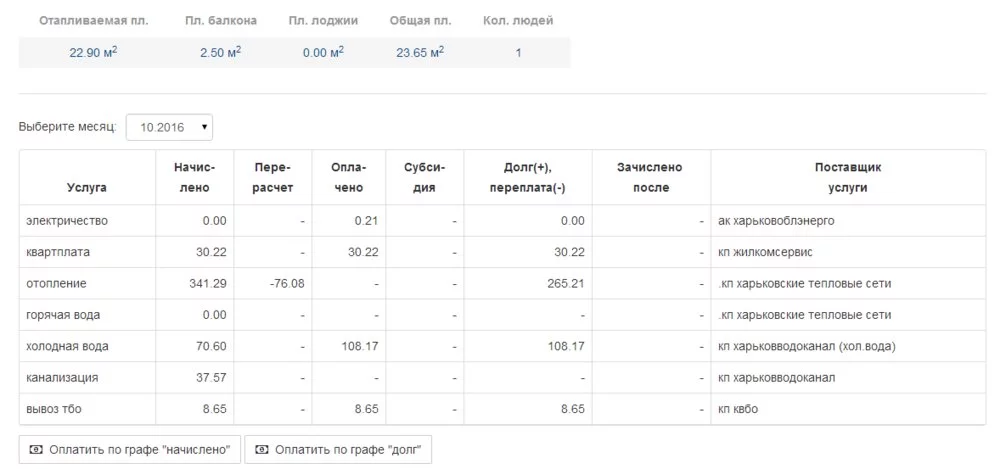Click the 'вывоз тбо' service row
The image size is (1000, 469).
tap(57, 410)
